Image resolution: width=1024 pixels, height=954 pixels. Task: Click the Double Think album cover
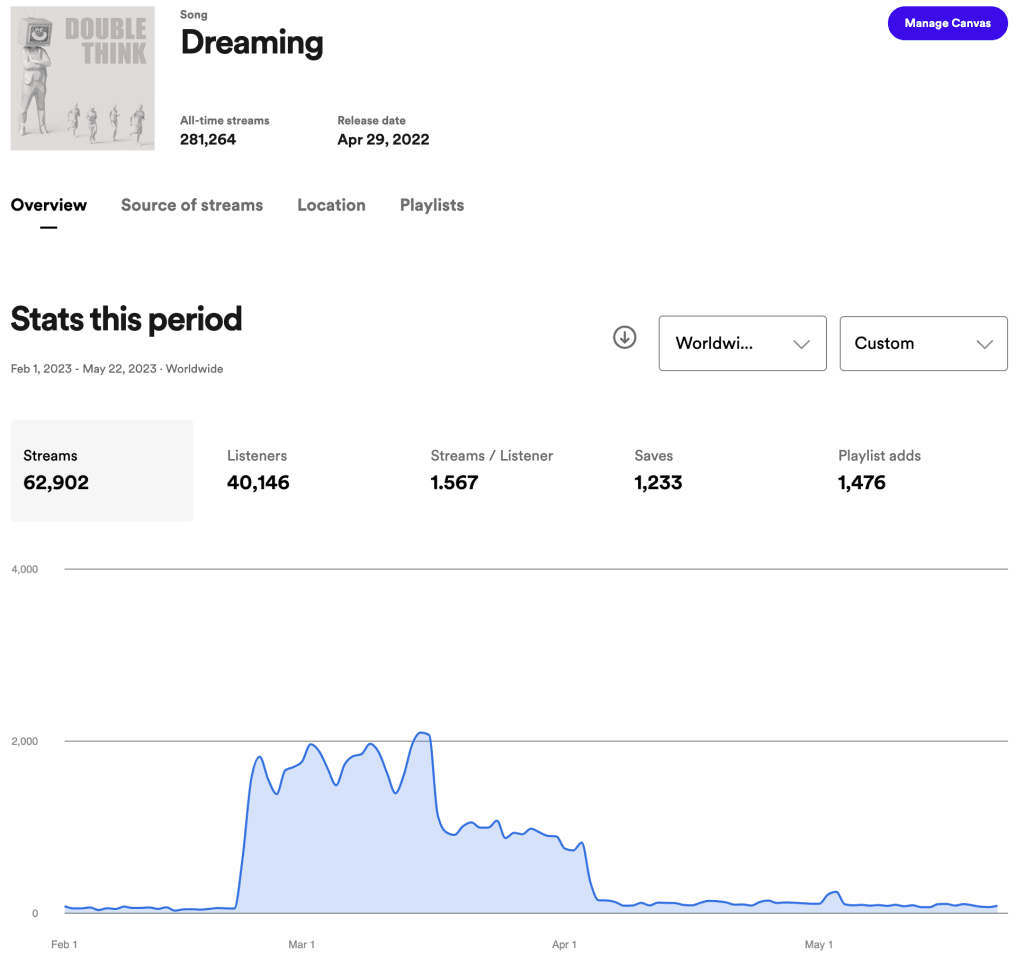coord(82,78)
